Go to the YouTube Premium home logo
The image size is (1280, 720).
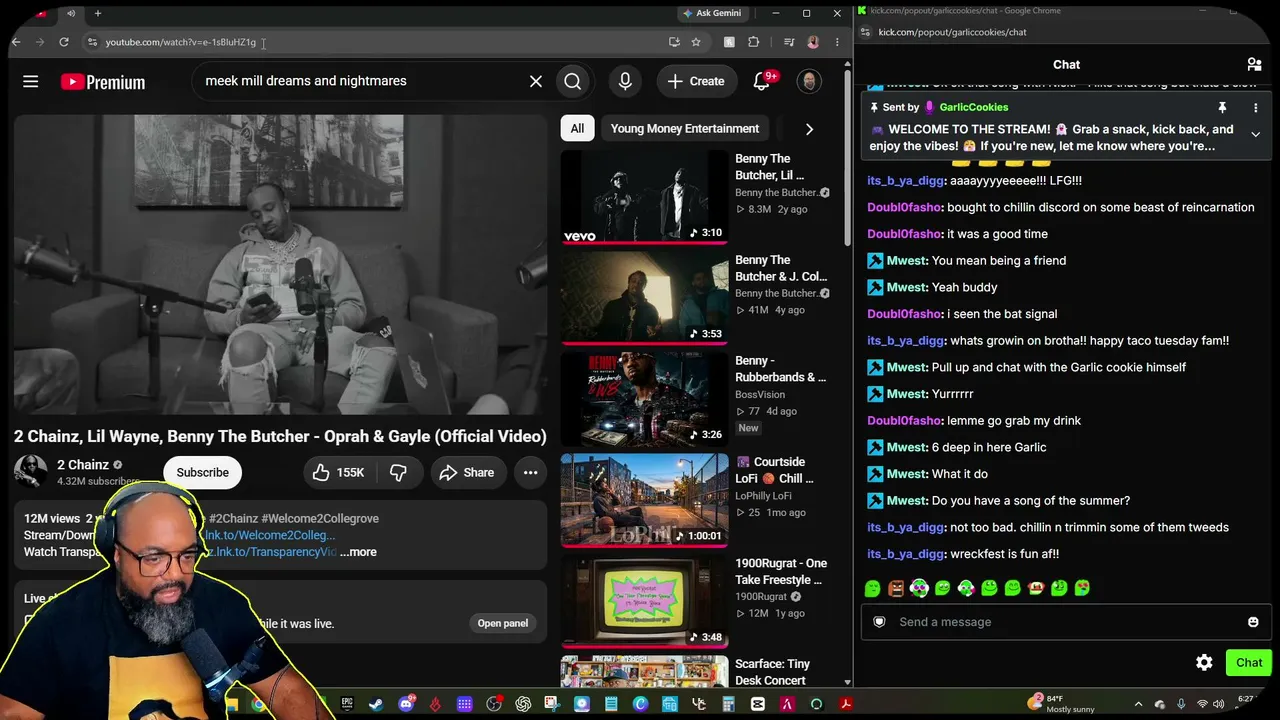click(x=102, y=82)
